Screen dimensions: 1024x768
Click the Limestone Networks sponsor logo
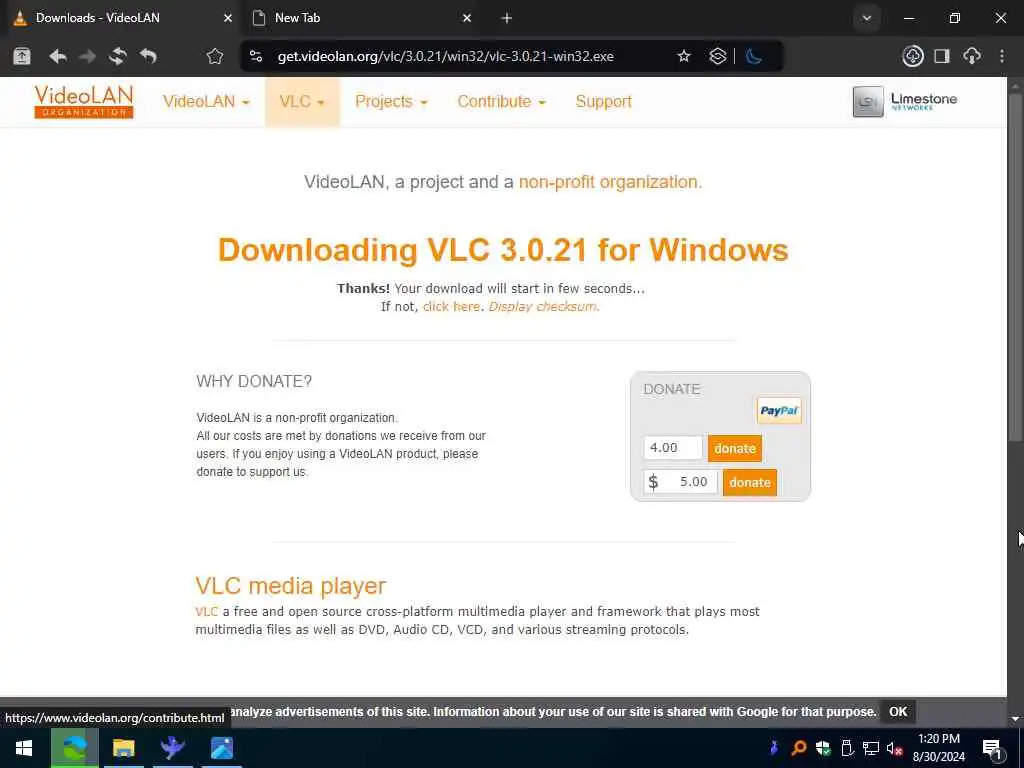coord(905,102)
